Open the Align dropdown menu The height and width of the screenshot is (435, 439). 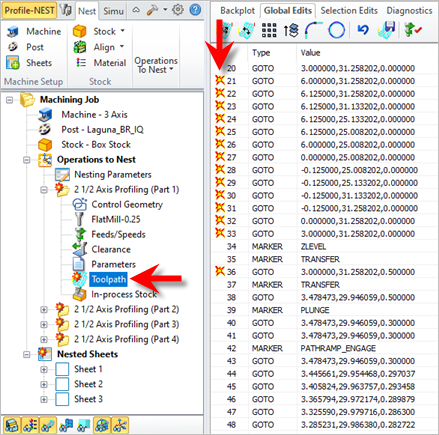coord(122,47)
